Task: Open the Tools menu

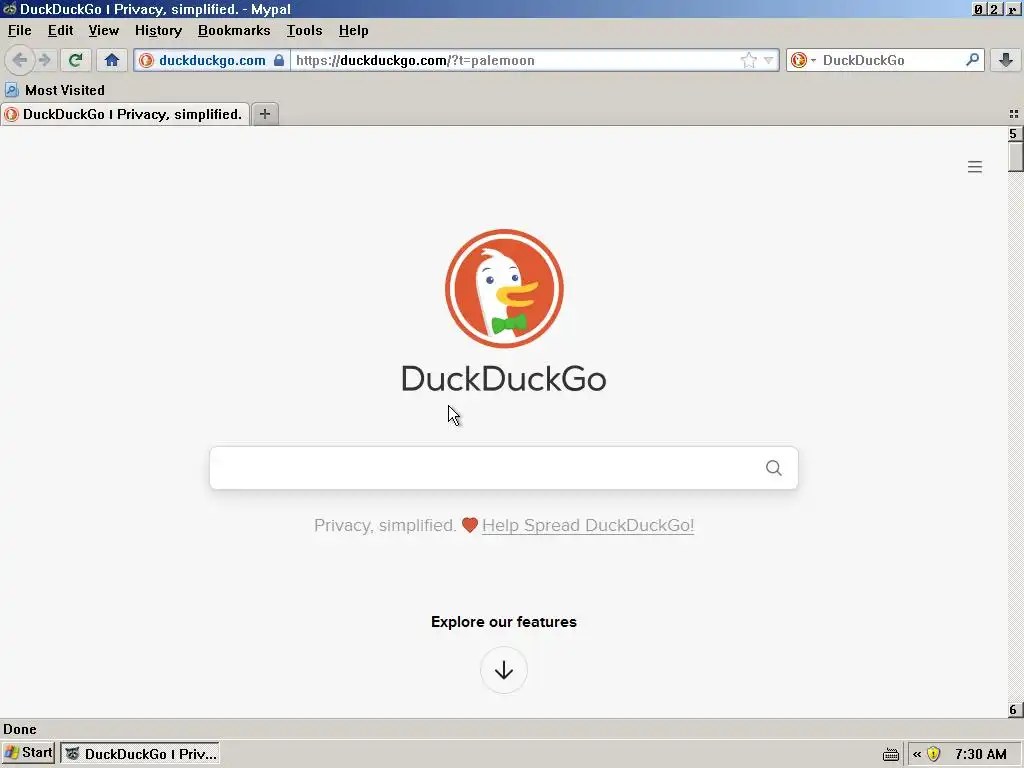Action: [304, 31]
